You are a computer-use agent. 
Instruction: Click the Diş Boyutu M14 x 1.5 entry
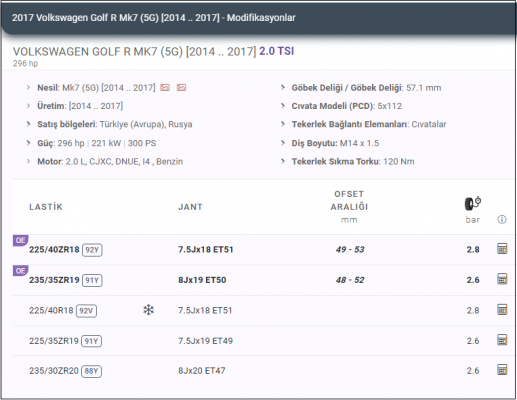(335, 143)
